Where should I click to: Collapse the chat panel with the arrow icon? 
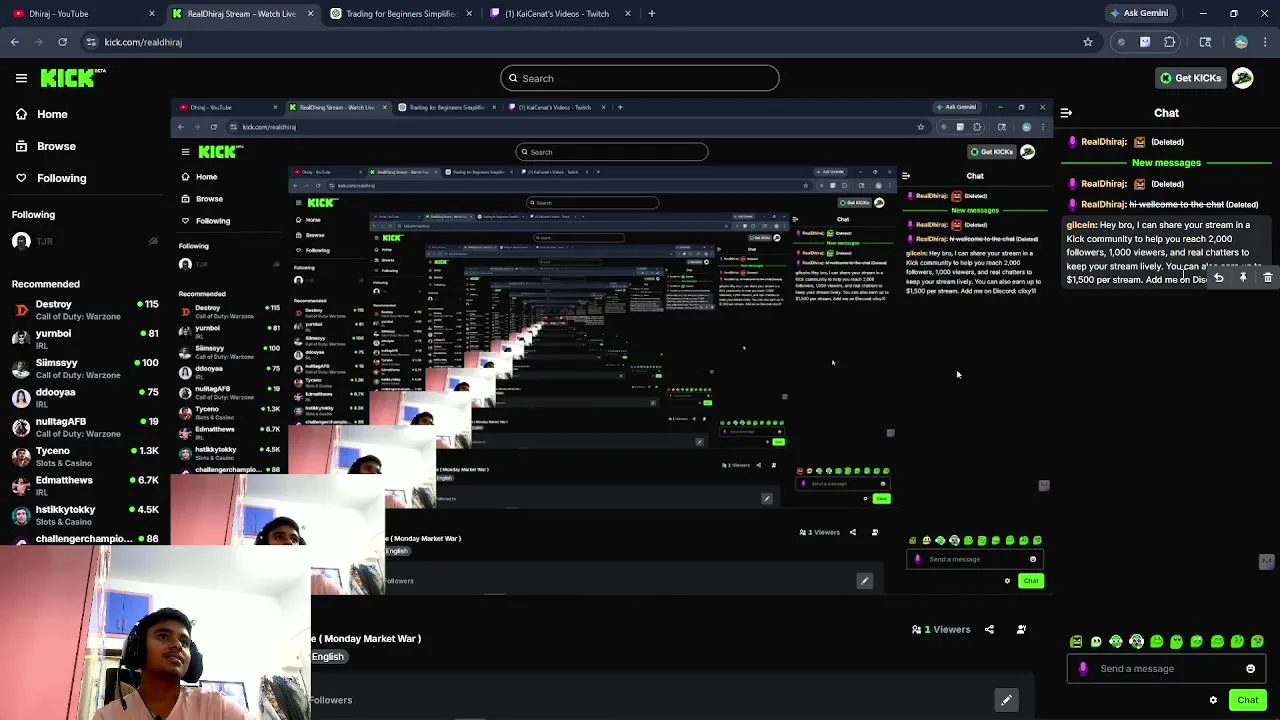tap(1066, 113)
